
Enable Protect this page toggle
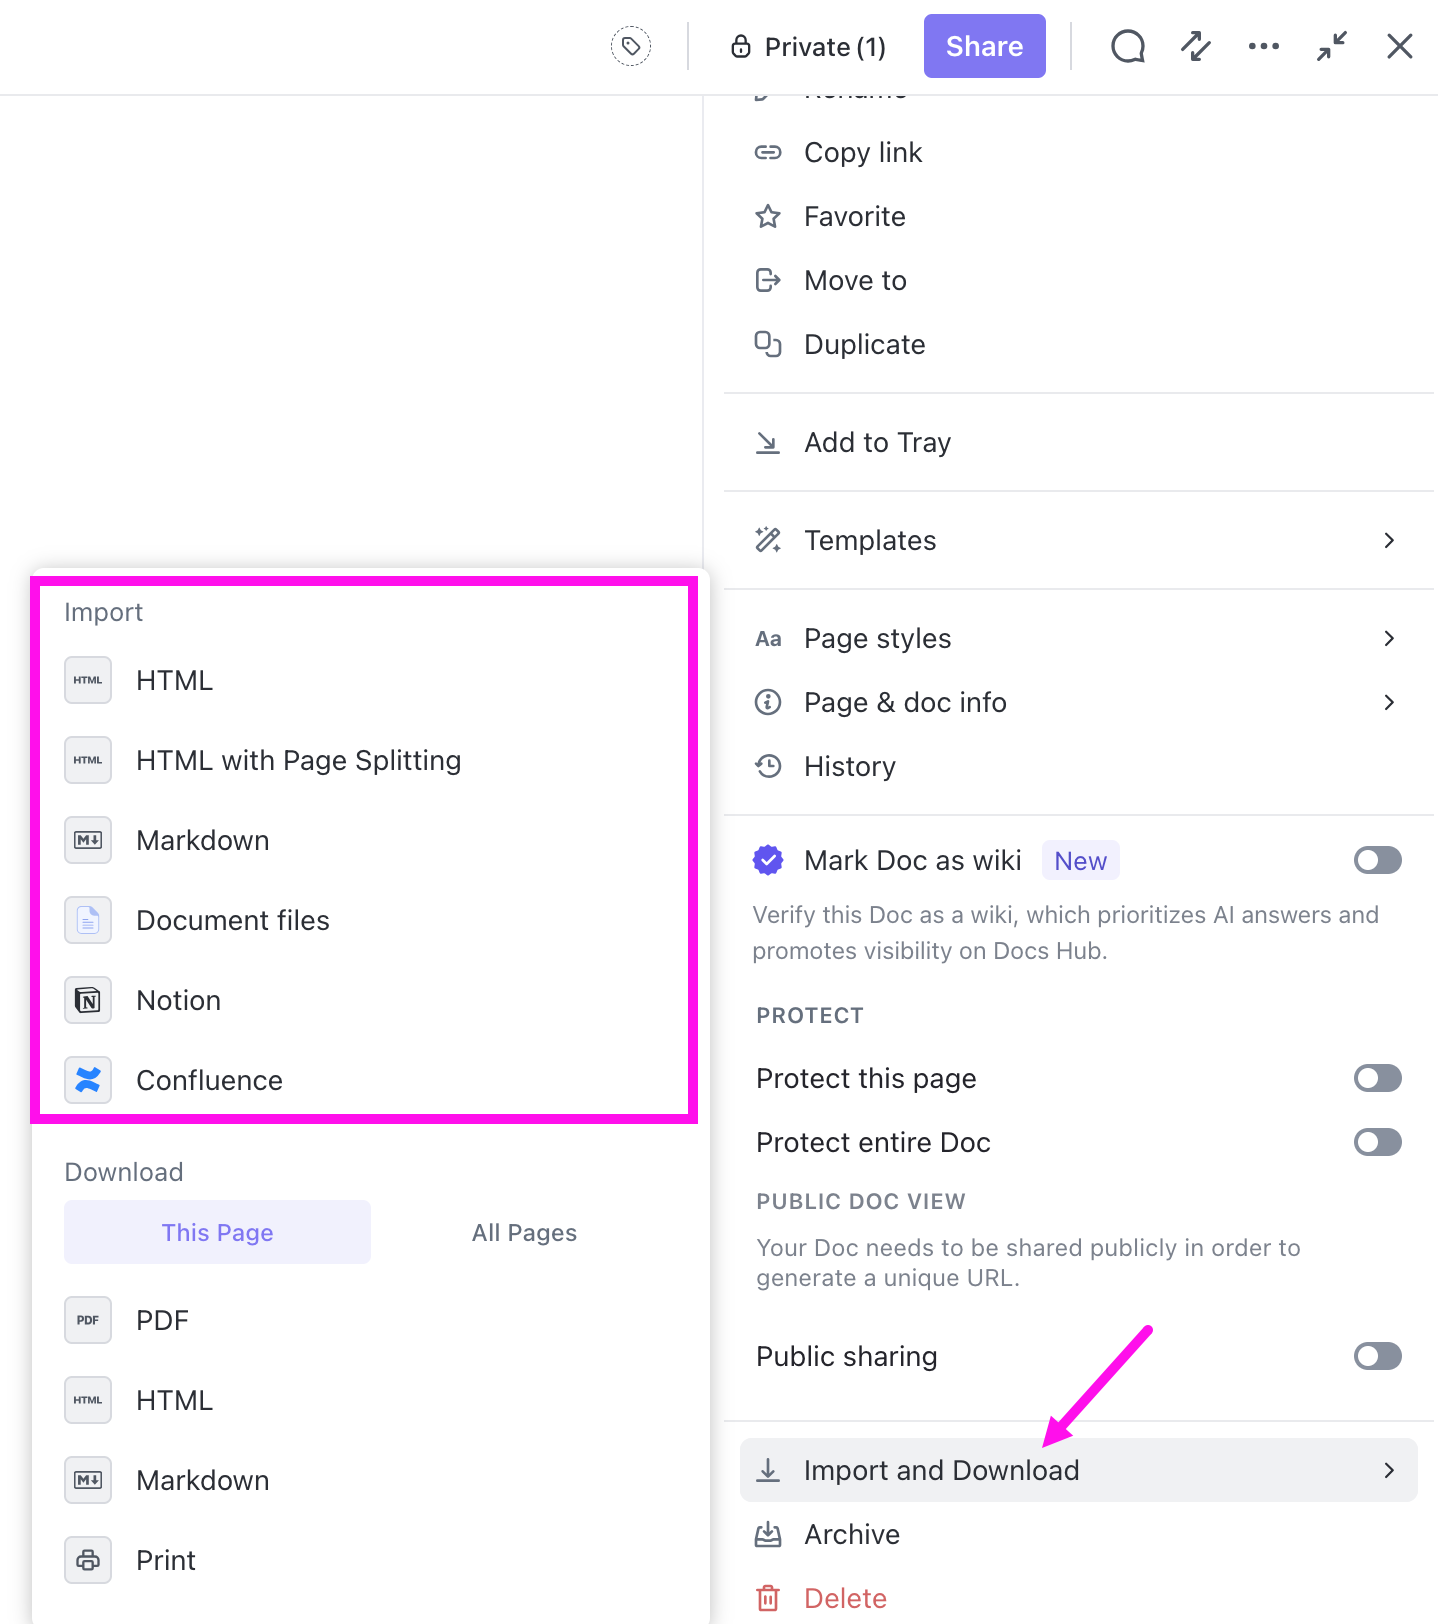click(1377, 1078)
